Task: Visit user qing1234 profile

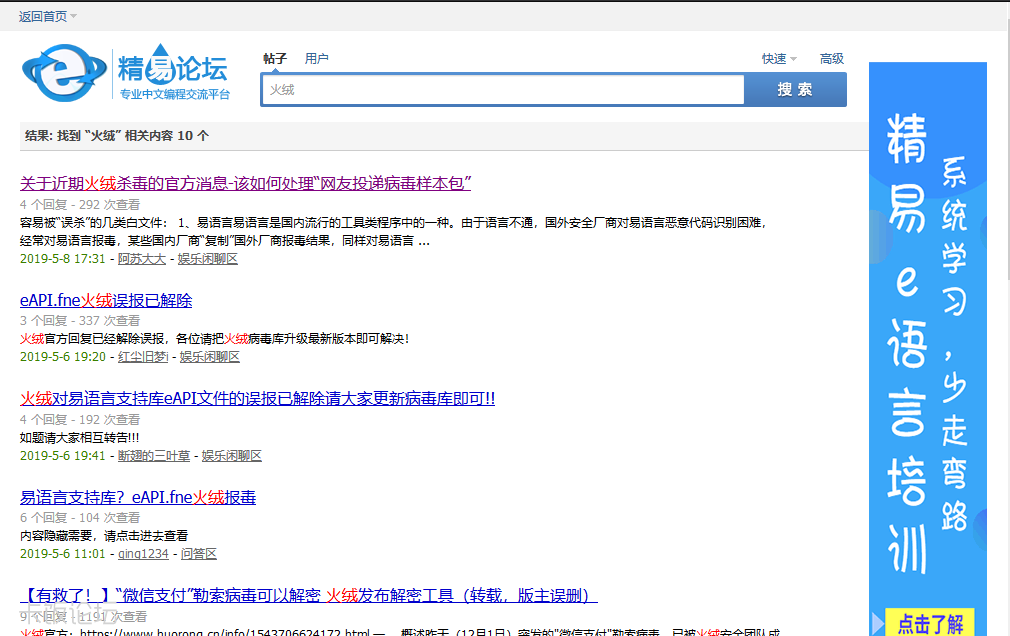Action: 142,553
